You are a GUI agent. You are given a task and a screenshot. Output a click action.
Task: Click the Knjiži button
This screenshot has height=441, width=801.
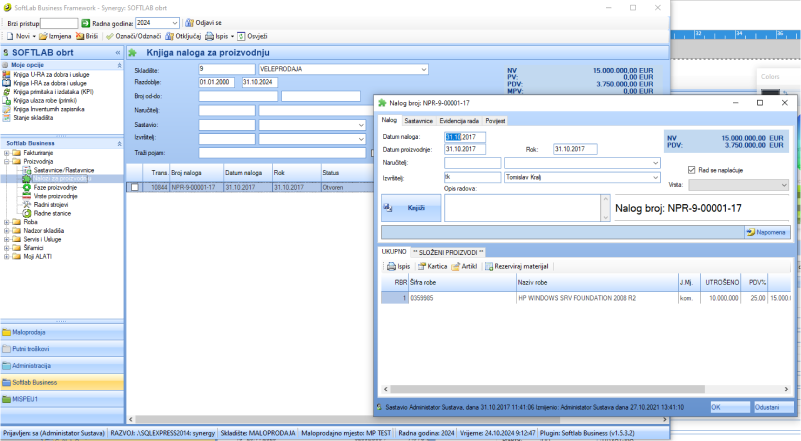point(411,207)
